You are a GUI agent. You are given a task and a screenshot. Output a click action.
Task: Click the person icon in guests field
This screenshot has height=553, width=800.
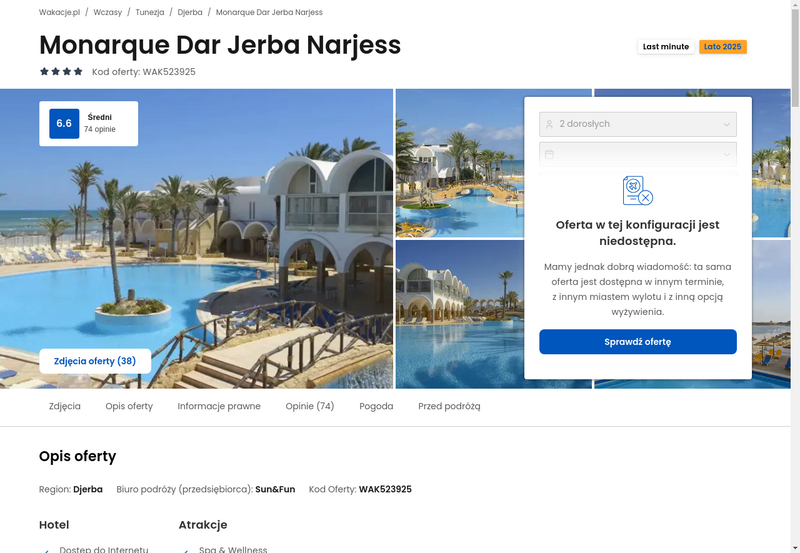(549, 124)
